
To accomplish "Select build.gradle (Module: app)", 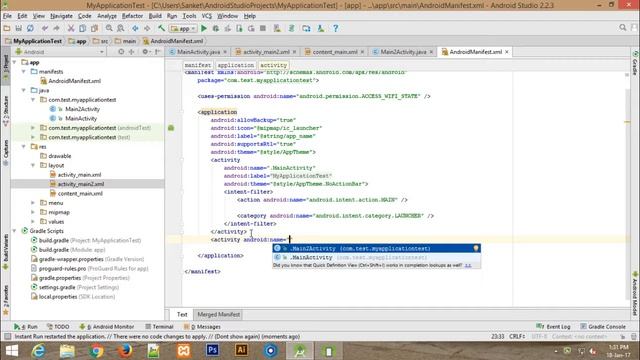I will [x=72, y=250].
